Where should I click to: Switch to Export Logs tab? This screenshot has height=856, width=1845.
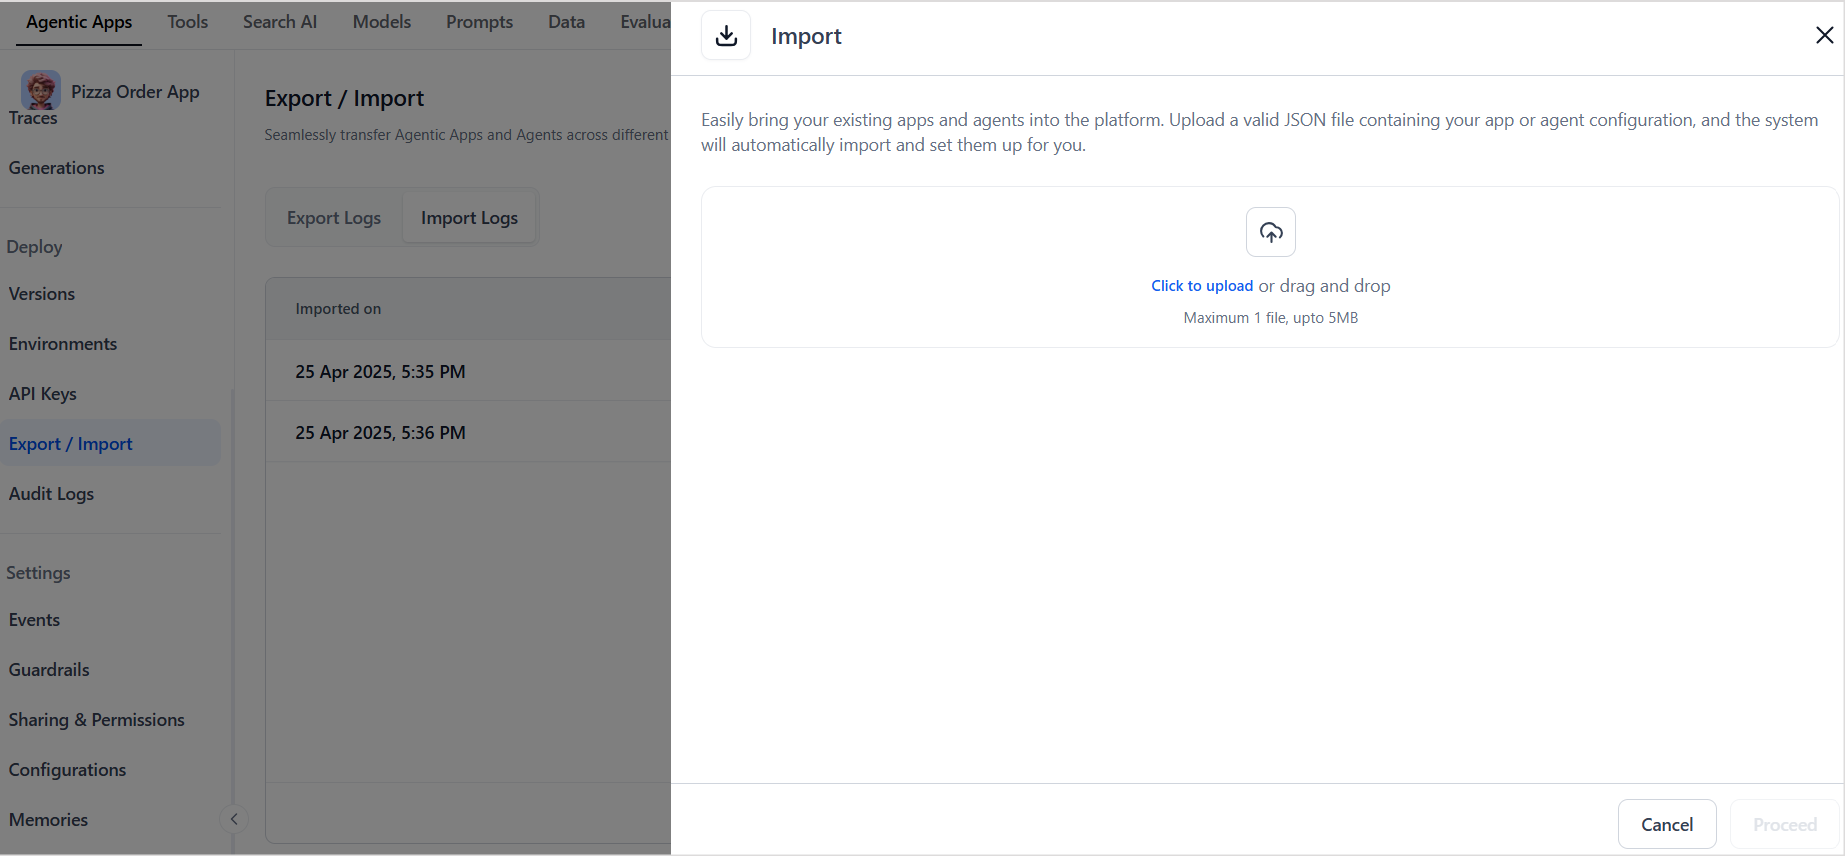[334, 218]
